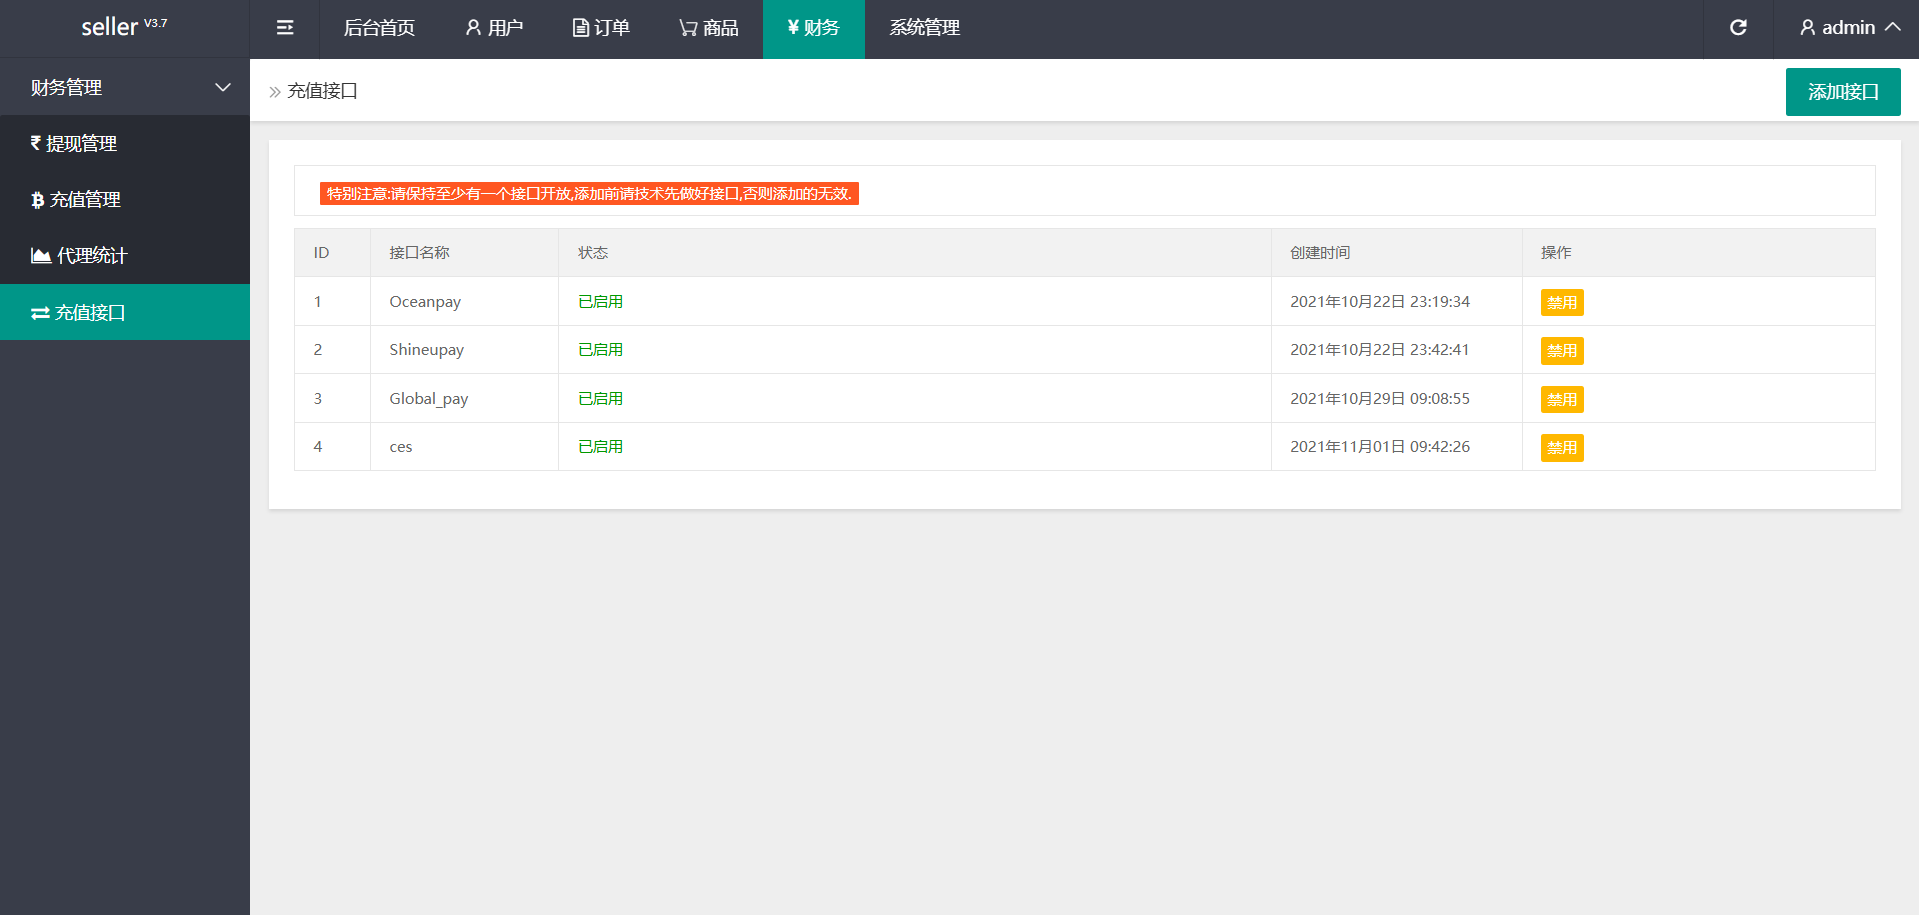This screenshot has width=1919, height=915.
Task: Switch to the 财务 finance tab
Action: coord(813,28)
